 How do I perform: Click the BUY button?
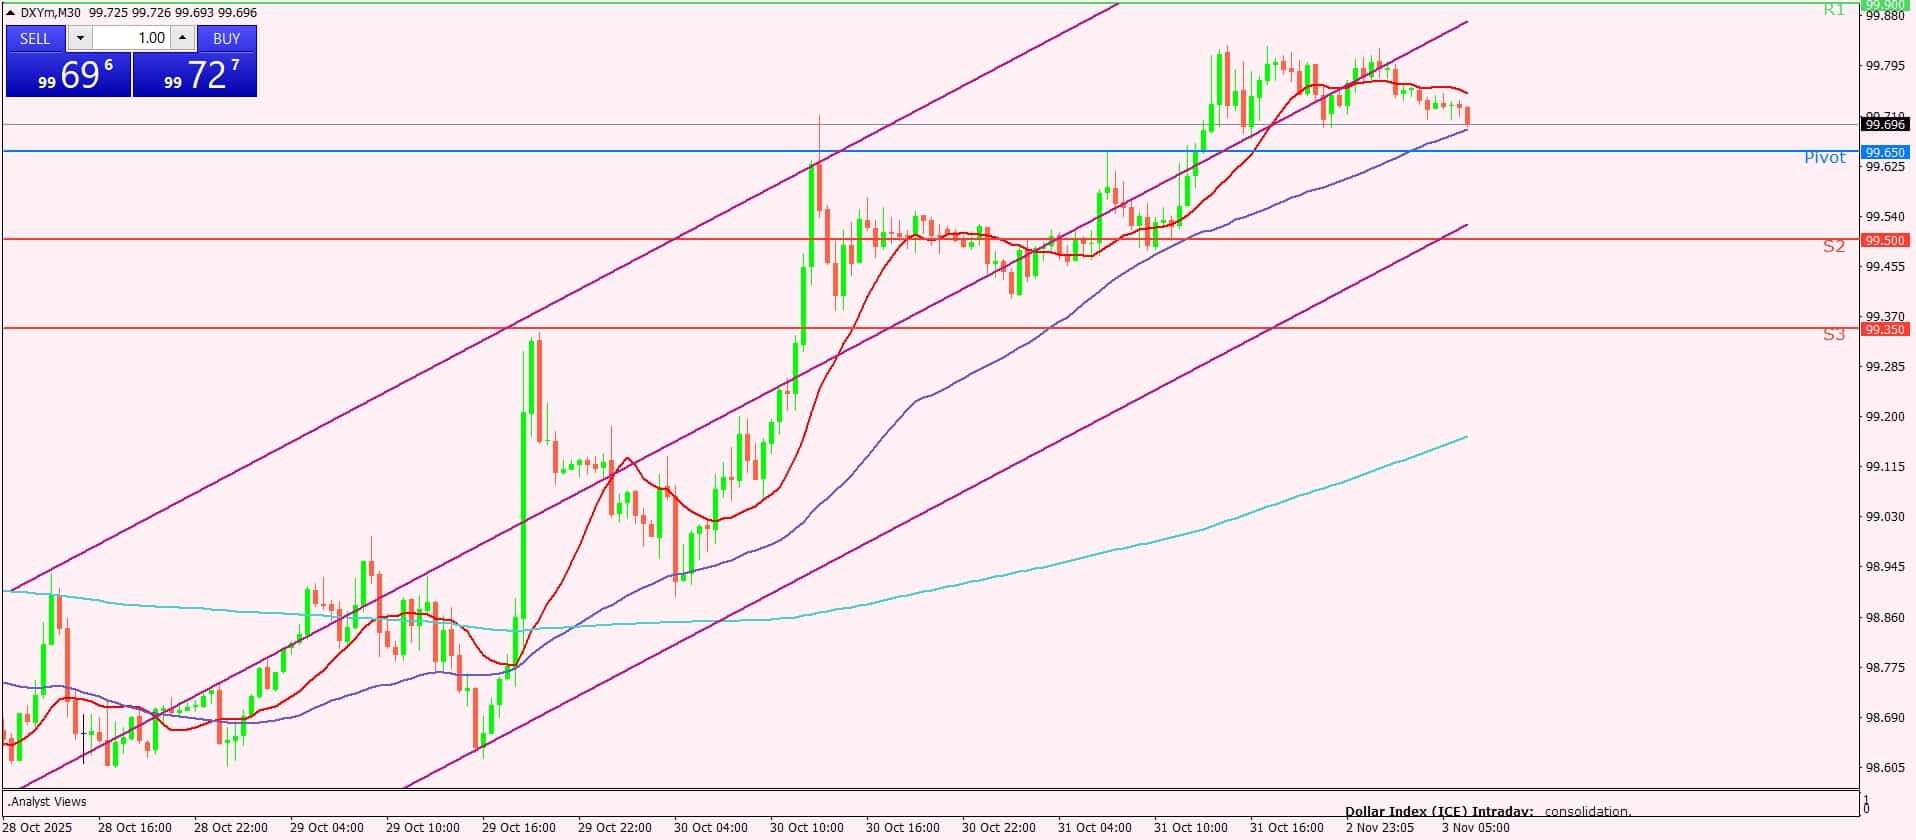[227, 38]
